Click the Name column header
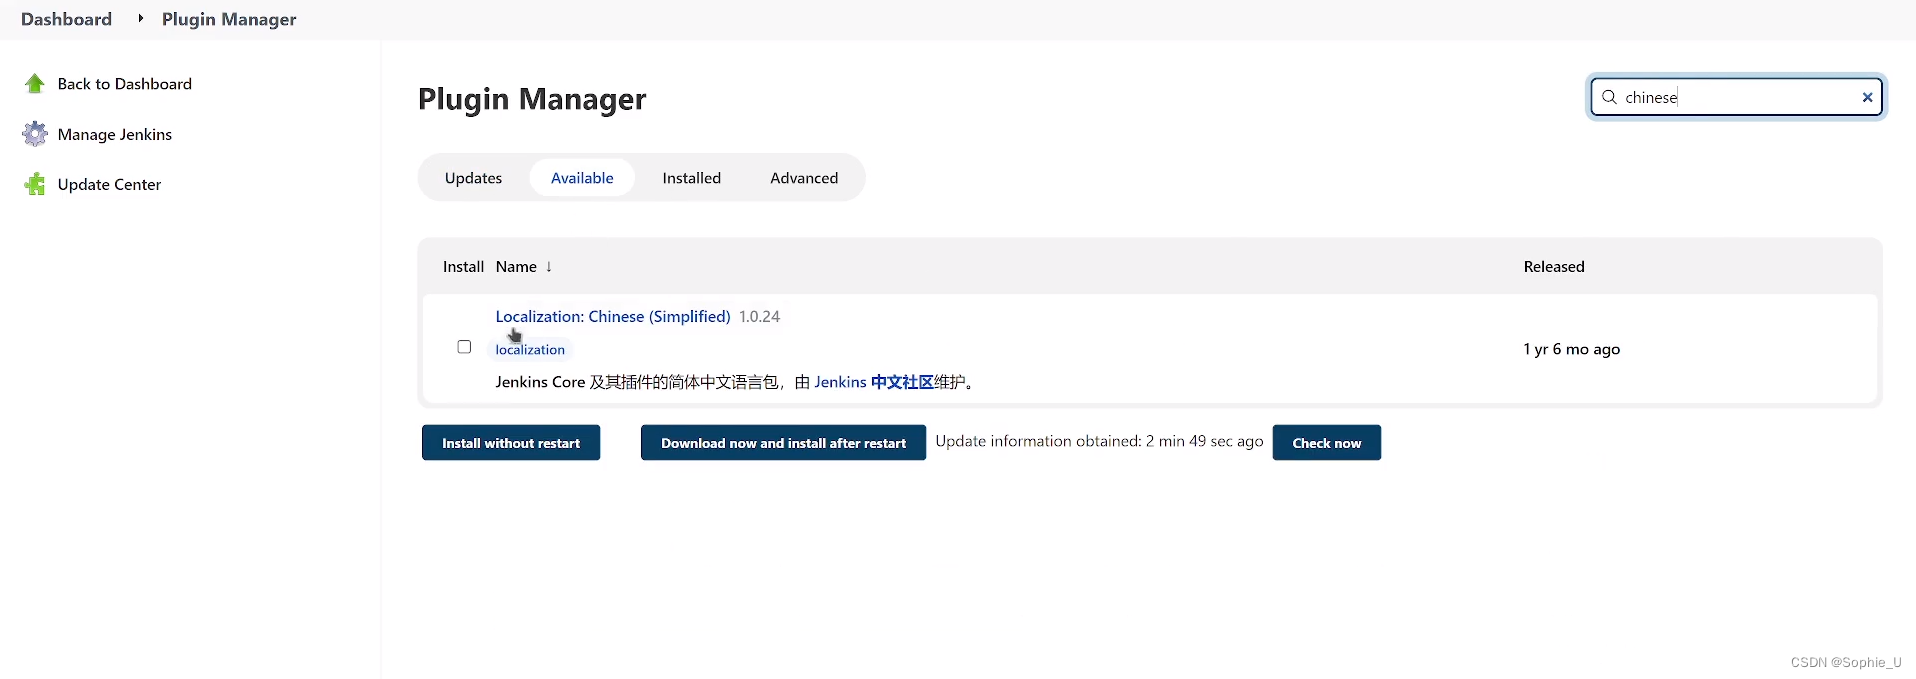The width and height of the screenshot is (1916, 679). (516, 266)
